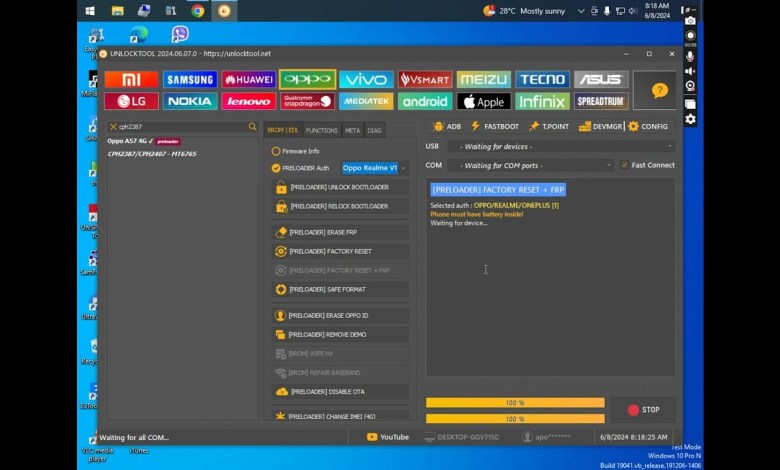Viewport: 780px width, 470px height.
Task: Select the Spreadtrum brand tile
Action: pyautogui.click(x=601, y=101)
